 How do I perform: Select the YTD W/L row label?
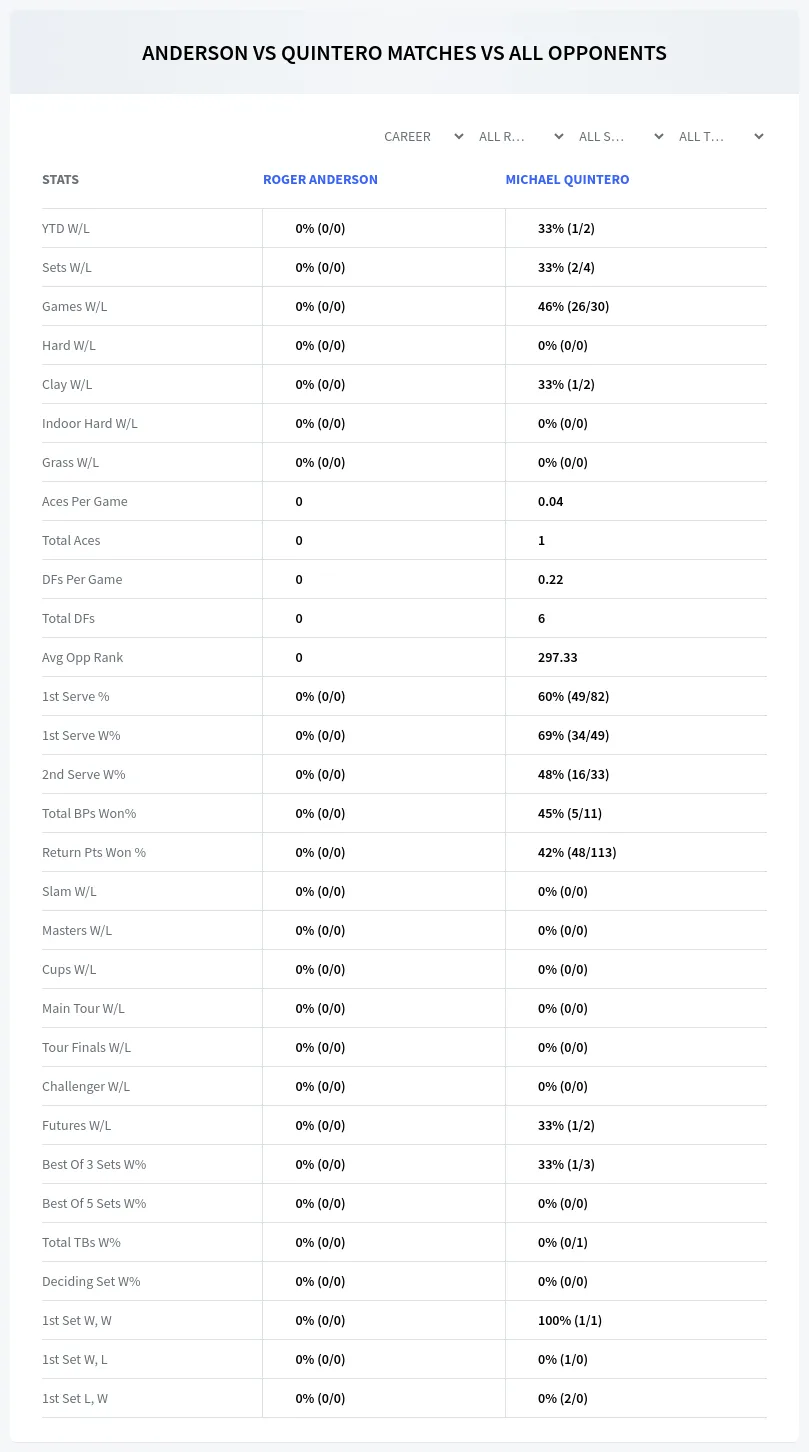coord(66,228)
